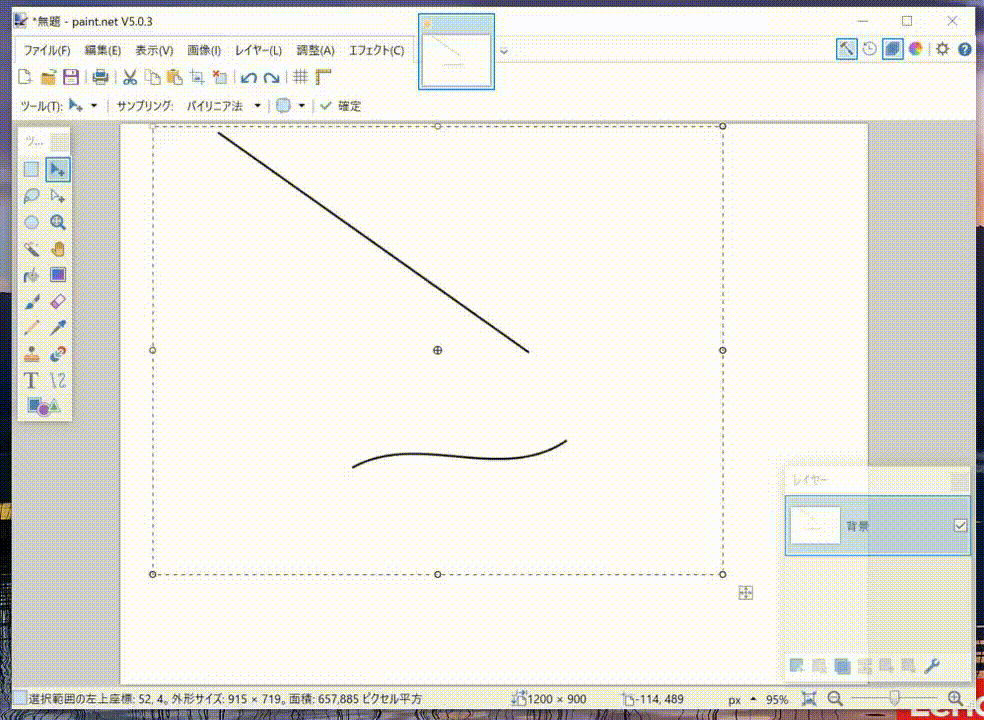Select the Recolor tool

pyautogui.click(x=58, y=354)
